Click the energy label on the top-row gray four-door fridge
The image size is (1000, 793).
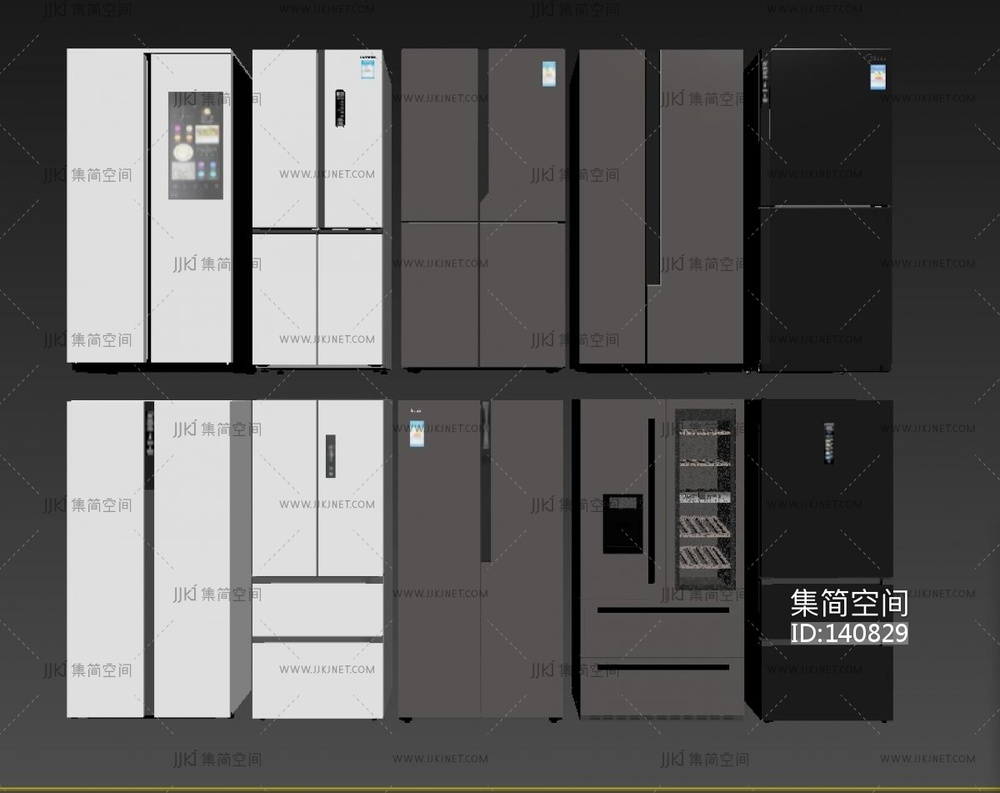tap(550, 76)
